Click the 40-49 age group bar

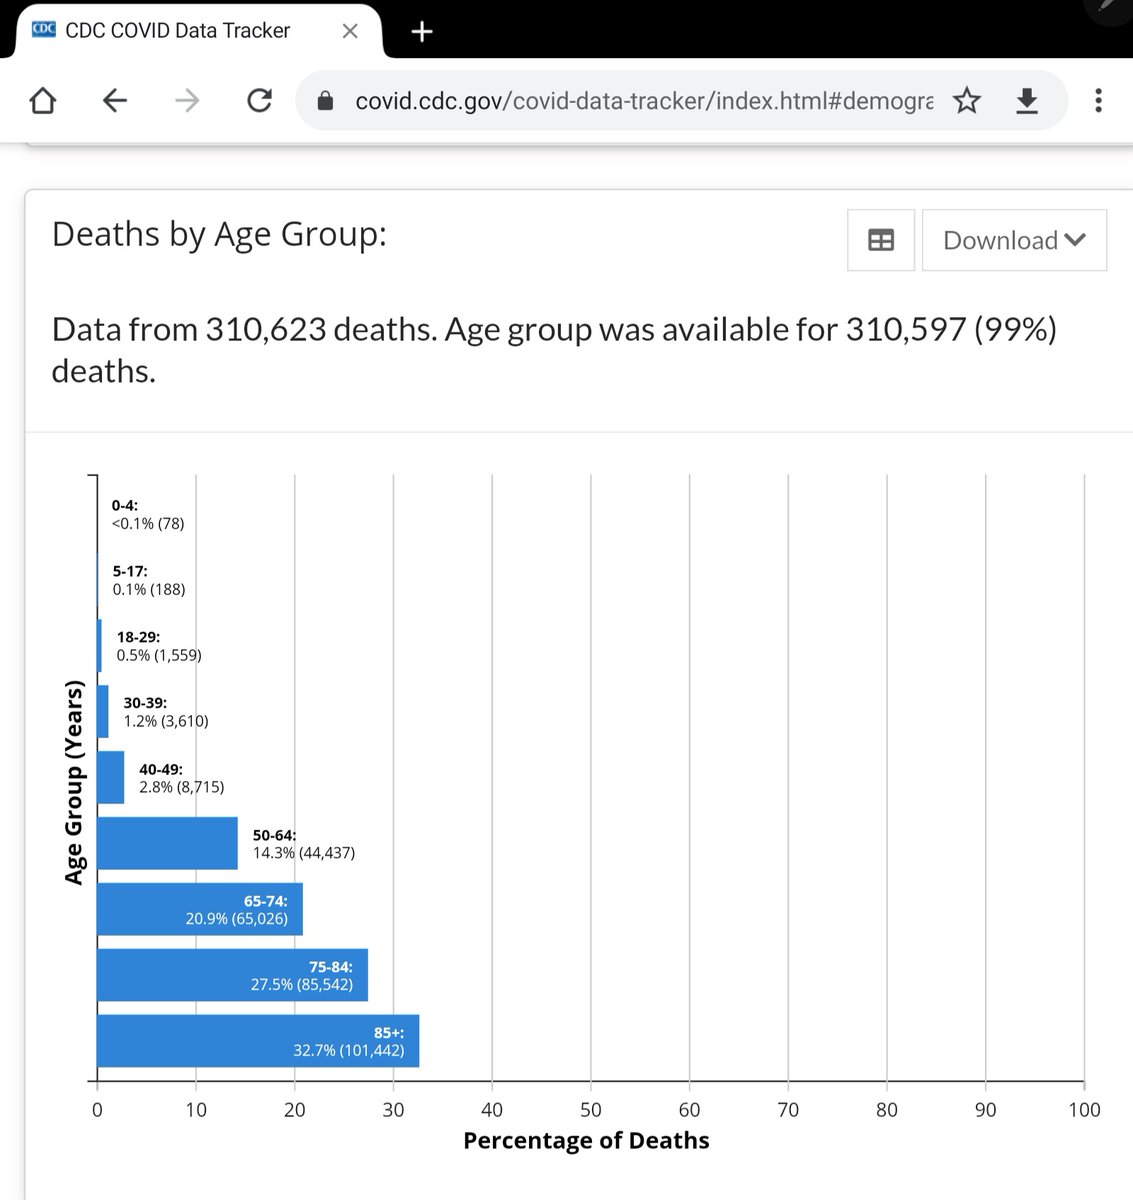[111, 777]
